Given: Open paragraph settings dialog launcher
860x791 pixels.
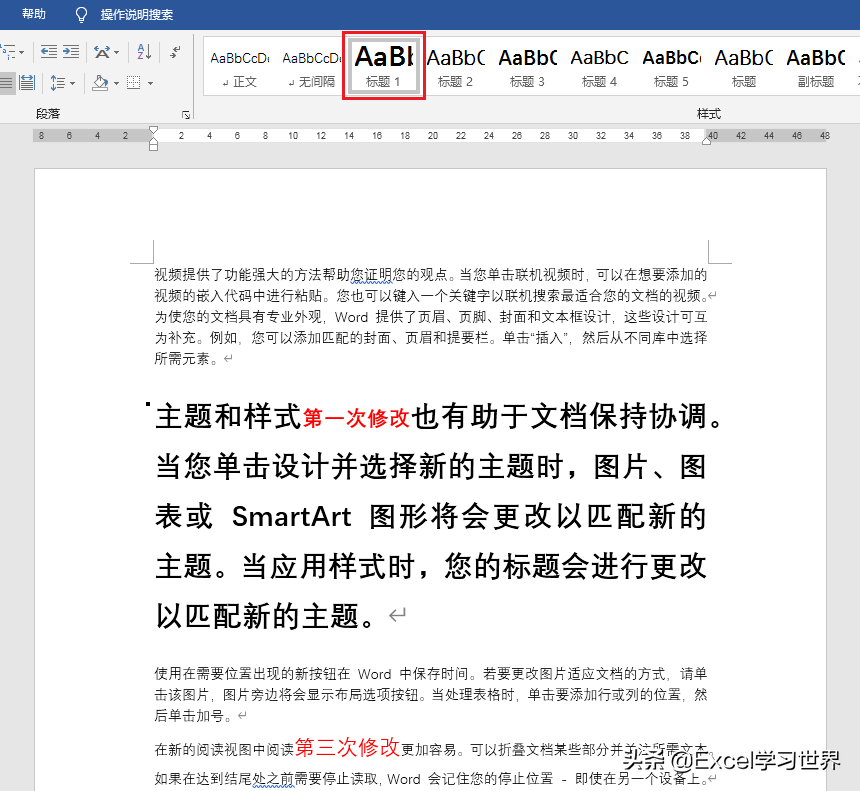Looking at the screenshot, I should (x=186, y=115).
